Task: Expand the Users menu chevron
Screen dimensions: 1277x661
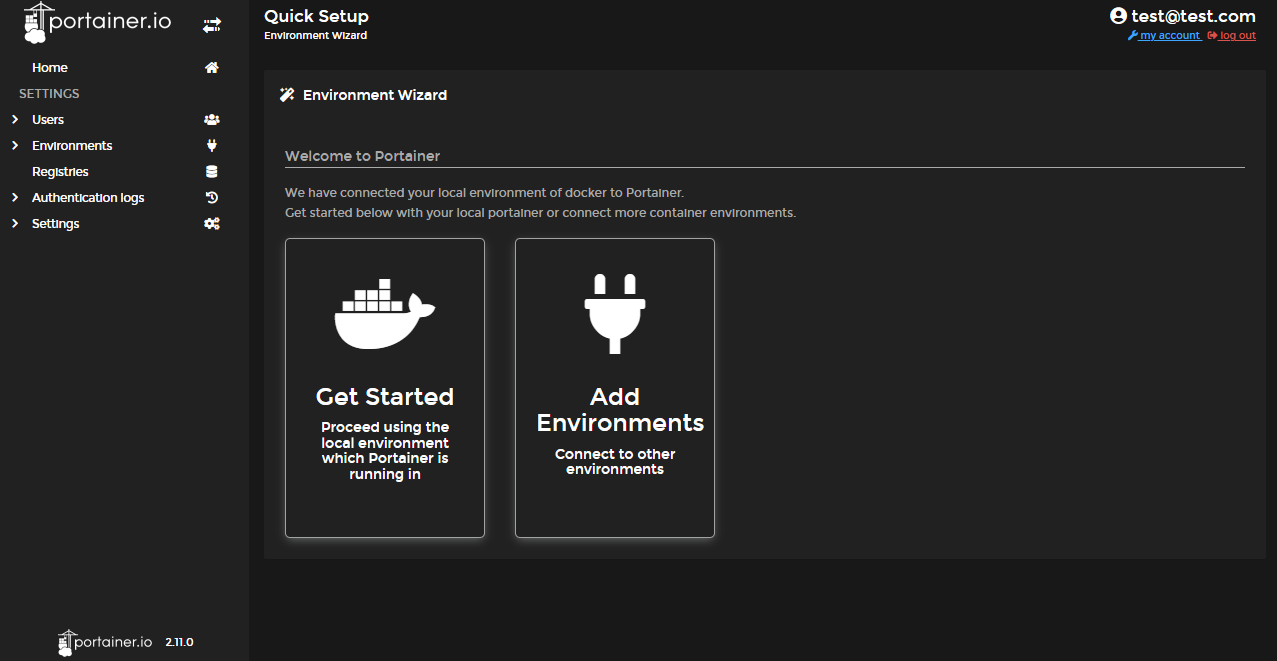Action: (15, 120)
